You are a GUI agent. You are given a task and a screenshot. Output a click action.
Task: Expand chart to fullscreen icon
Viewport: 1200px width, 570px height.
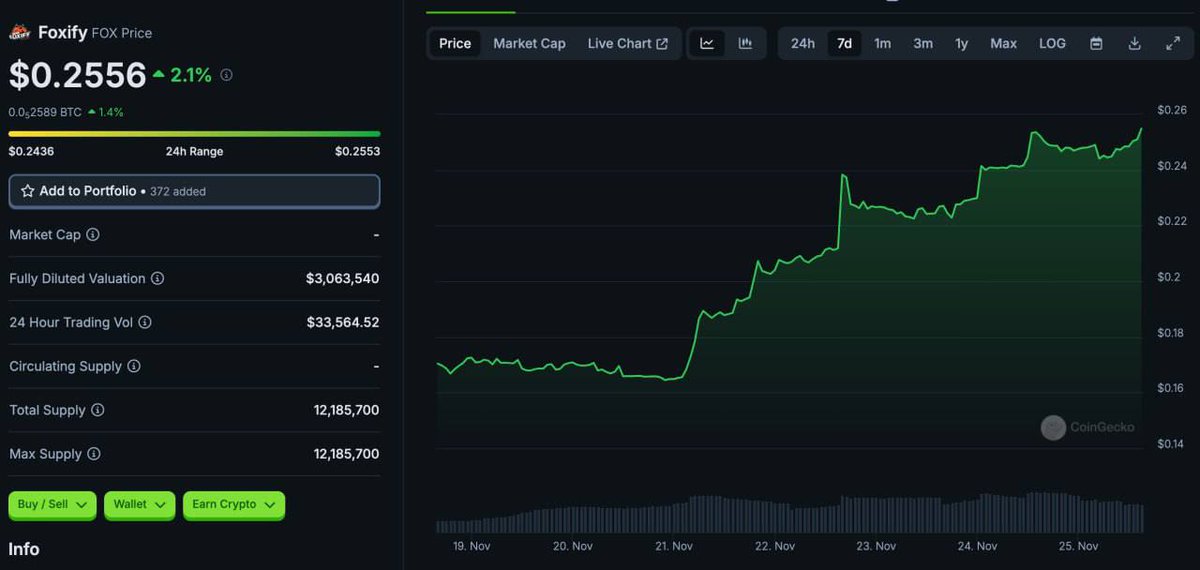tap(1173, 44)
